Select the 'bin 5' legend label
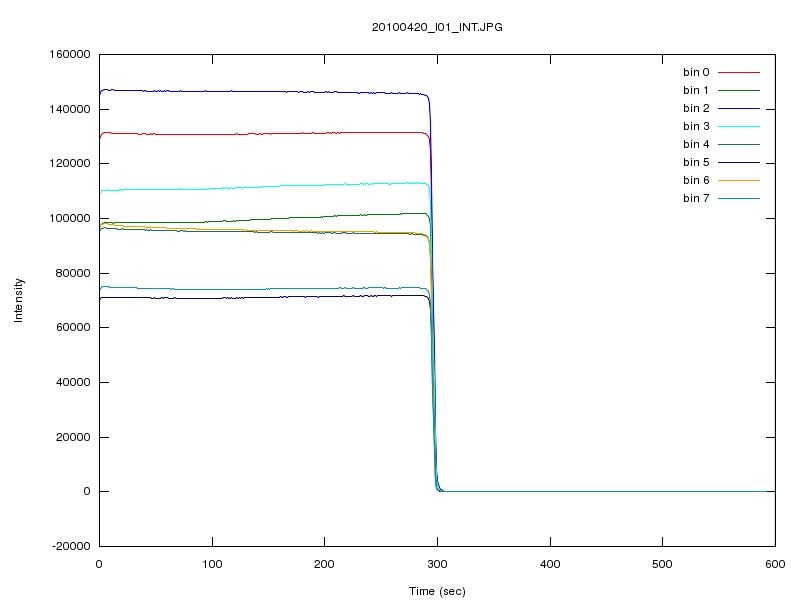800x600 pixels. tap(696, 162)
